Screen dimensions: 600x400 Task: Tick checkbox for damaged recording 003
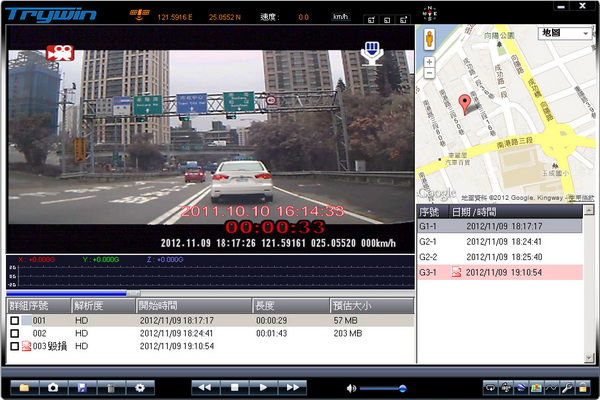click(14, 346)
